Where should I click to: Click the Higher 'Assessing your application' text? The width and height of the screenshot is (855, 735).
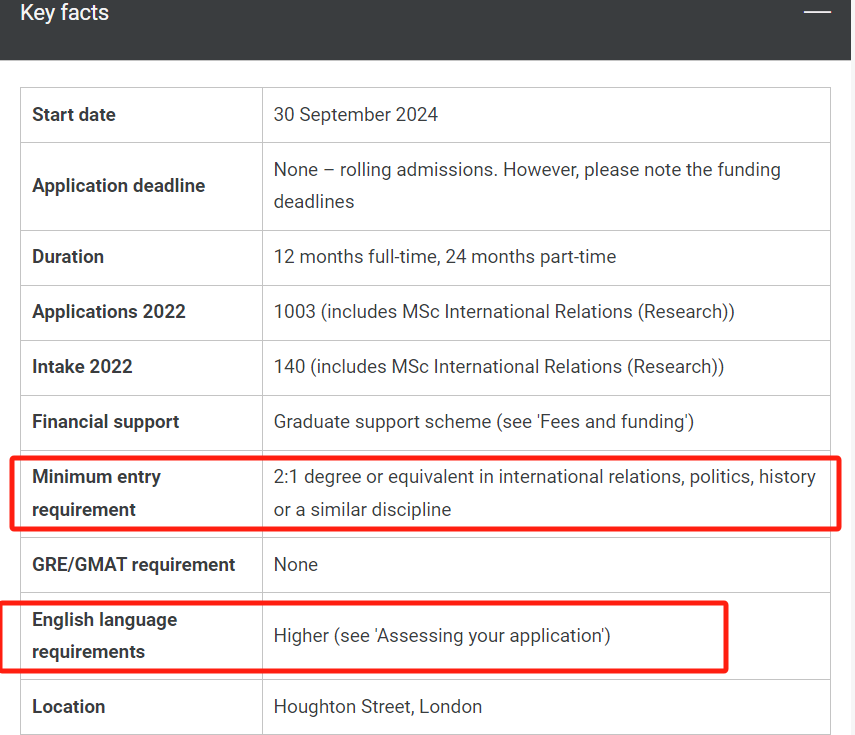[x=441, y=635]
